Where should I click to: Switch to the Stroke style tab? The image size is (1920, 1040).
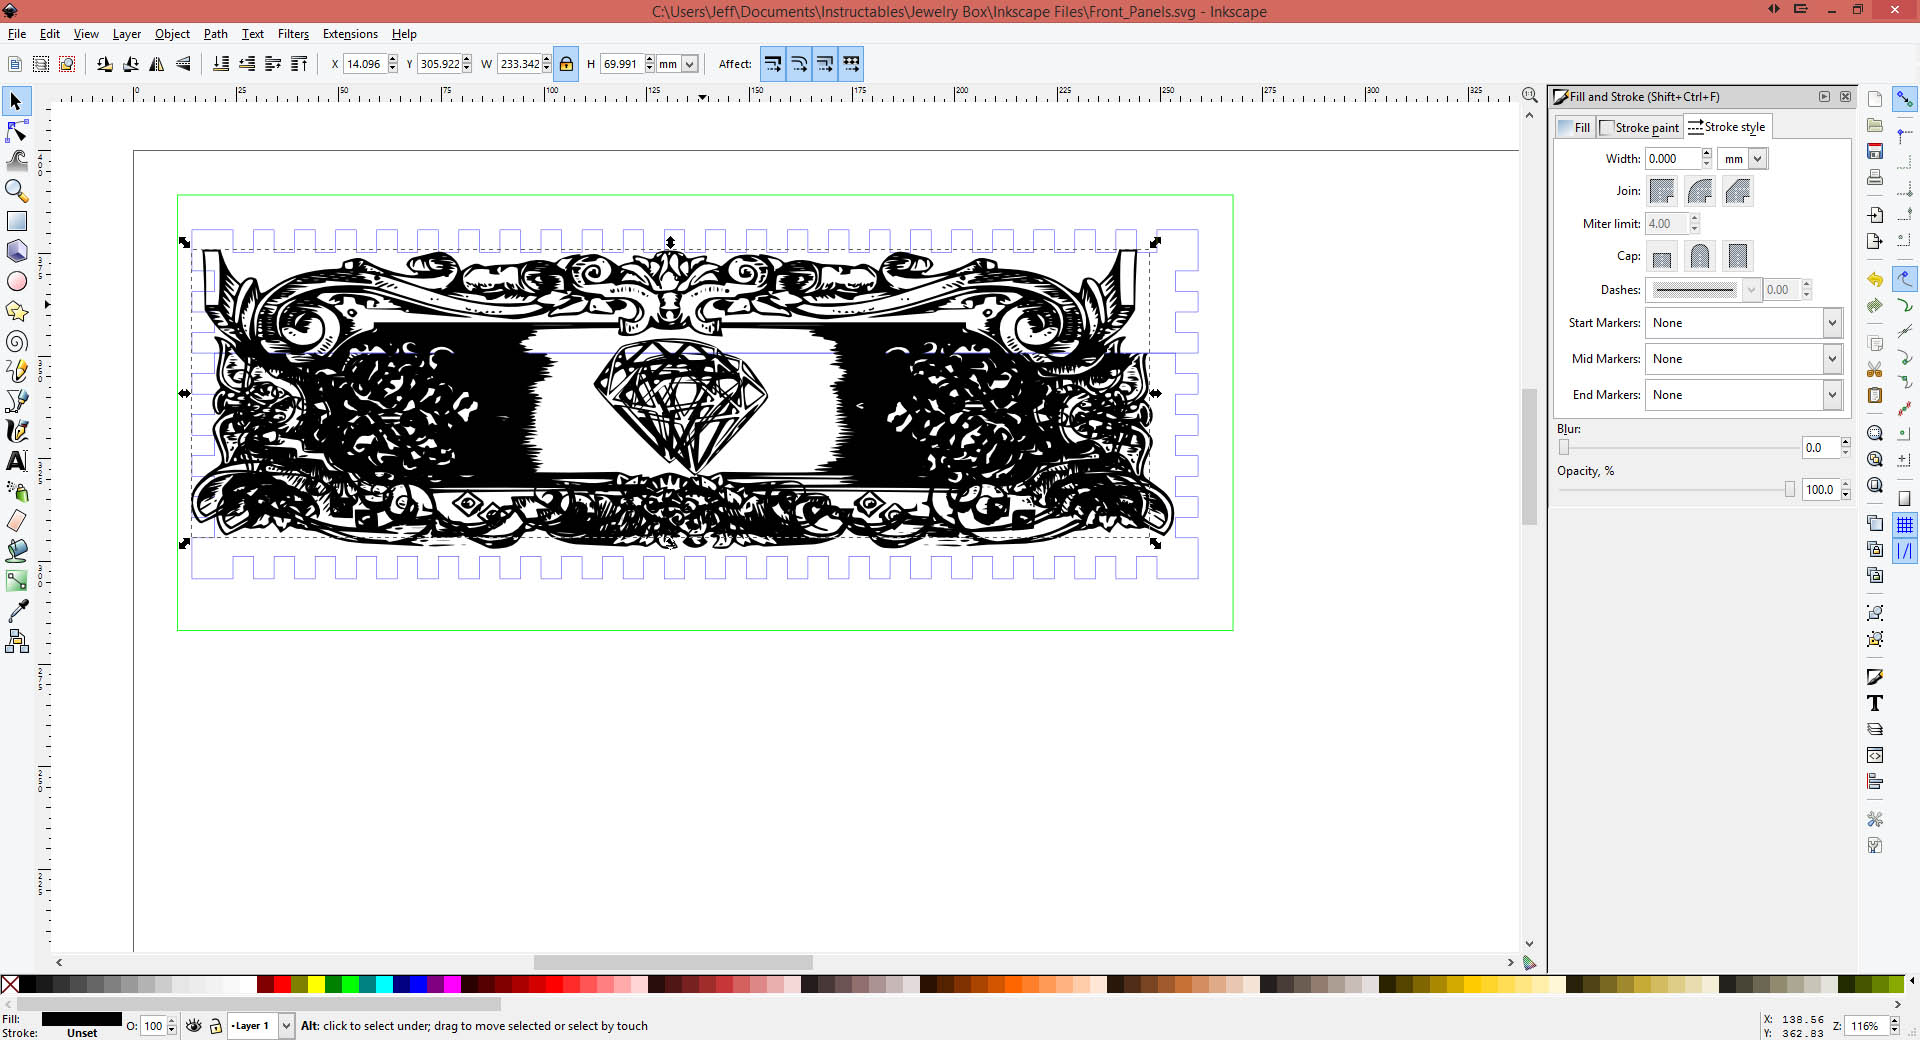1727,127
